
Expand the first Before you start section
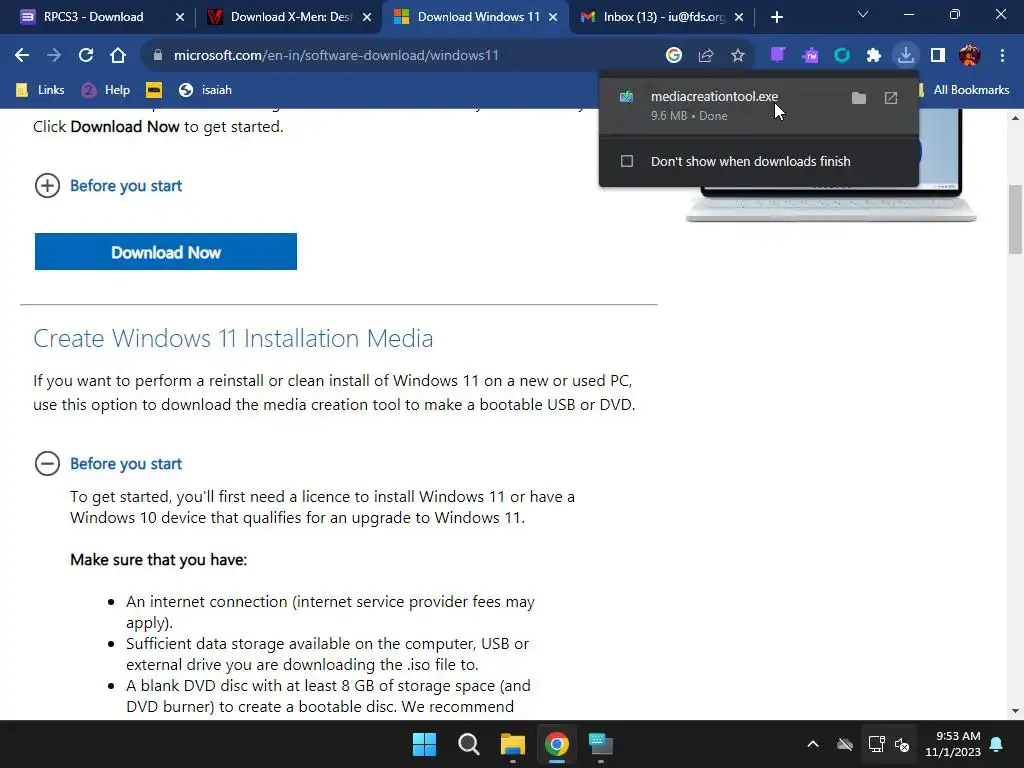click(x=47, y=185)
